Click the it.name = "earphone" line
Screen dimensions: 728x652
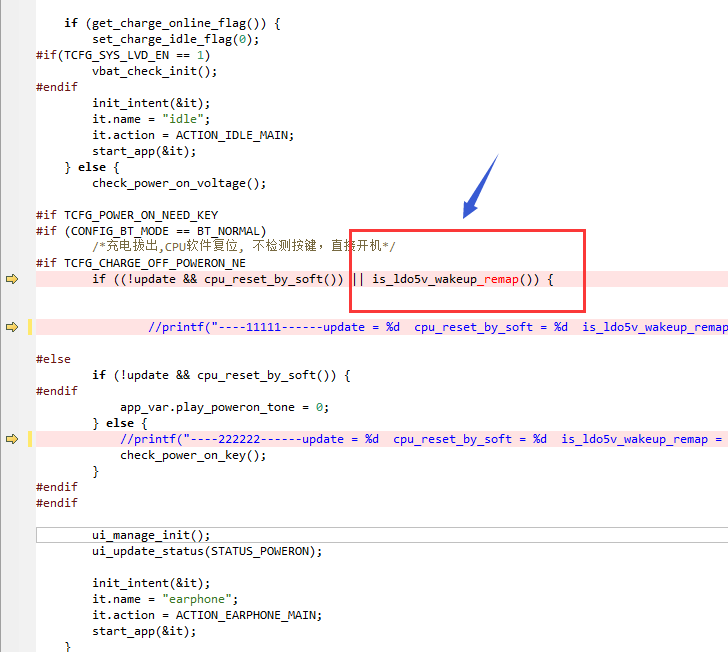[x=165, y=599]
